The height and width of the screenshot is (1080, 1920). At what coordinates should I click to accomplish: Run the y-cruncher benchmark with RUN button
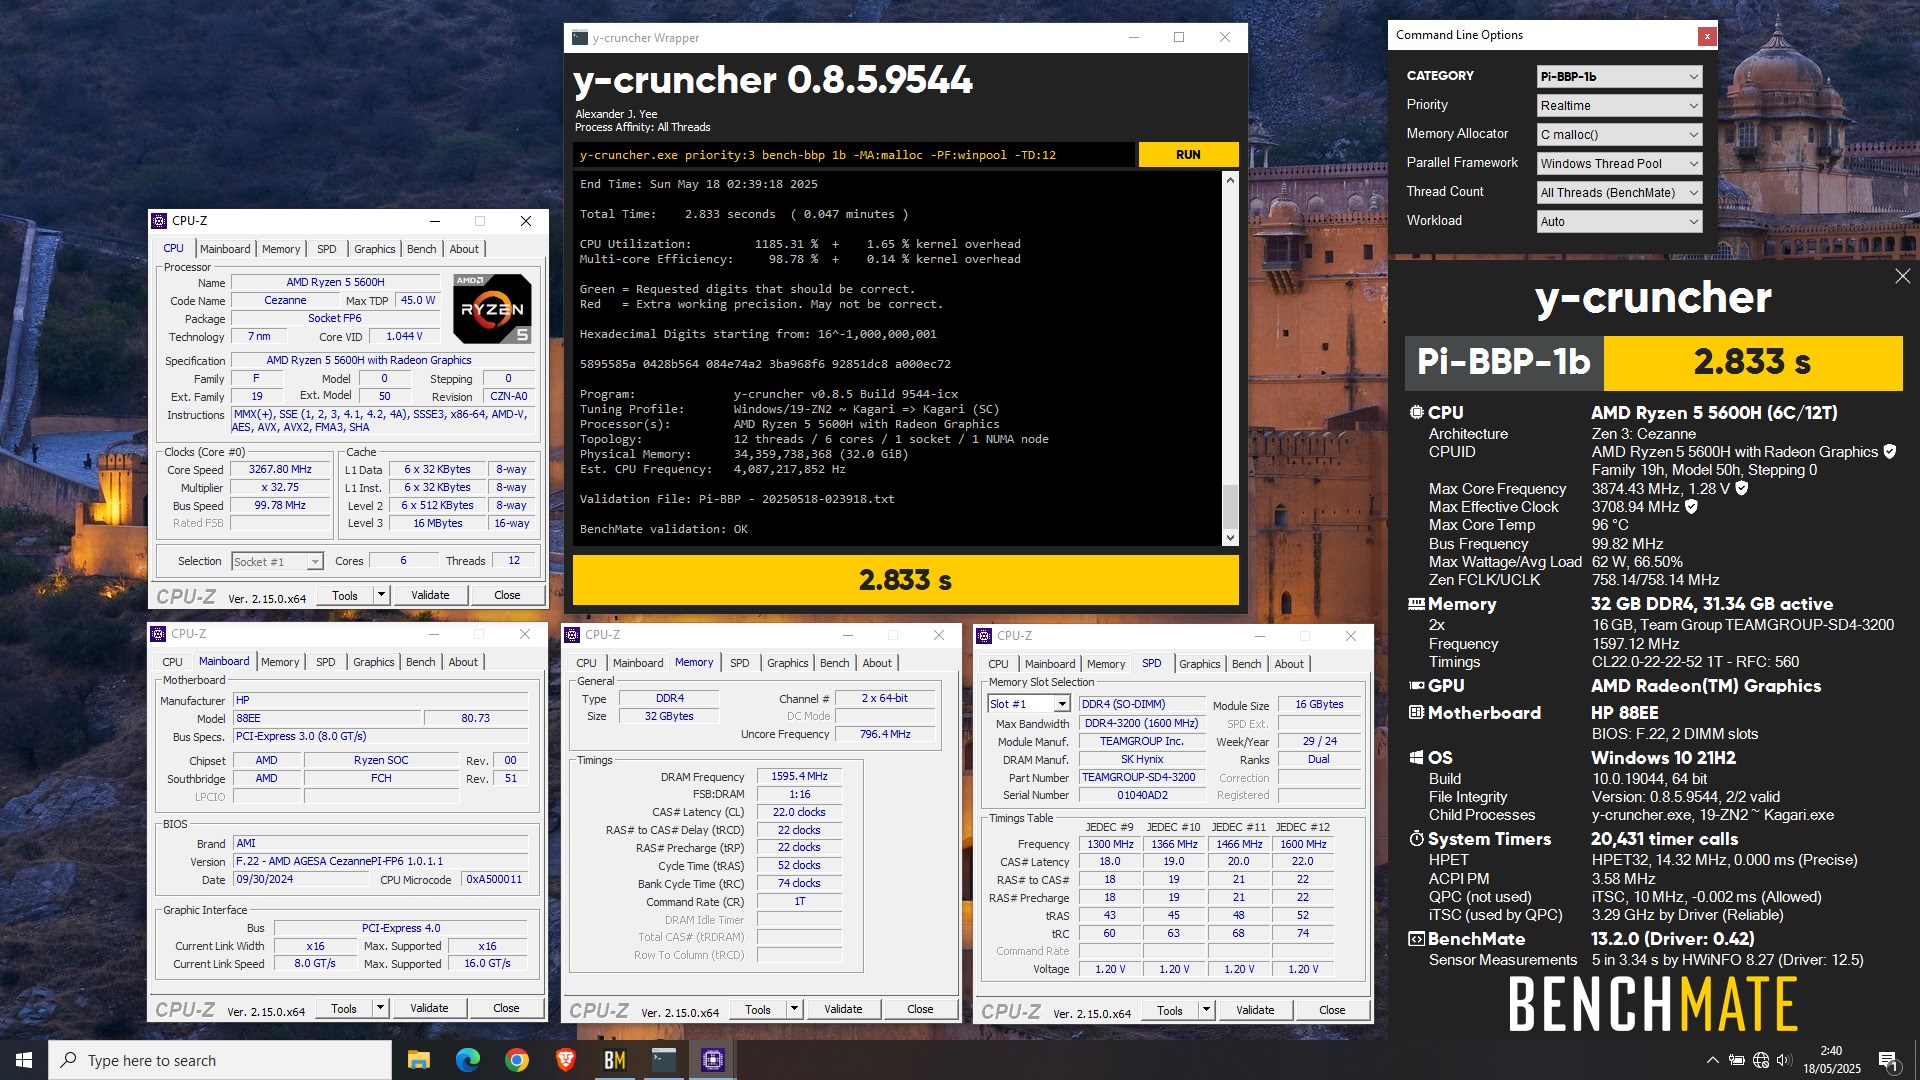click(1188, 155)
